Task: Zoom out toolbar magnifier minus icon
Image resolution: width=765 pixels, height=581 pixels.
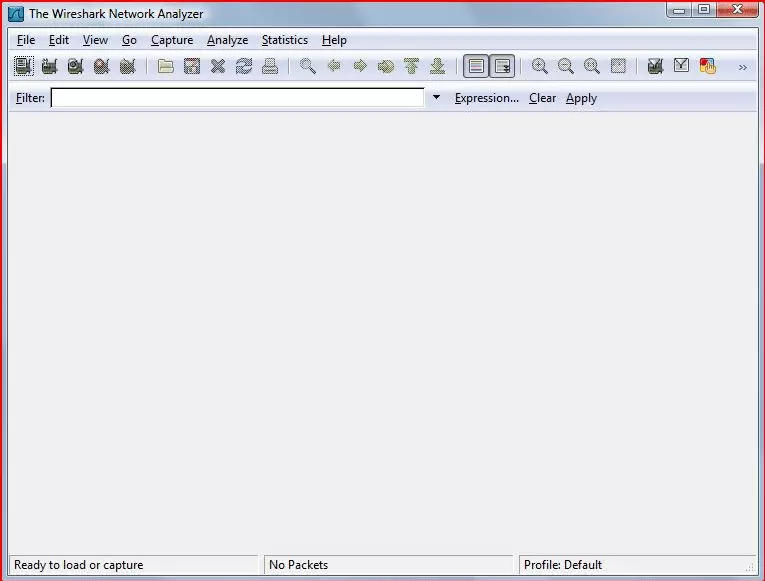Action: 565,66
